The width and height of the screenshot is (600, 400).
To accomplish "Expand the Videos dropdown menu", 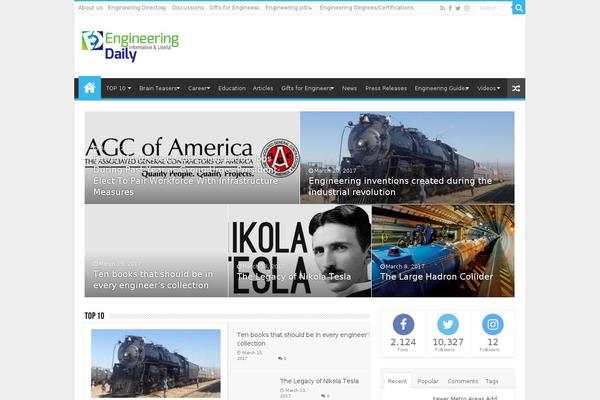I will coord(488,88).
